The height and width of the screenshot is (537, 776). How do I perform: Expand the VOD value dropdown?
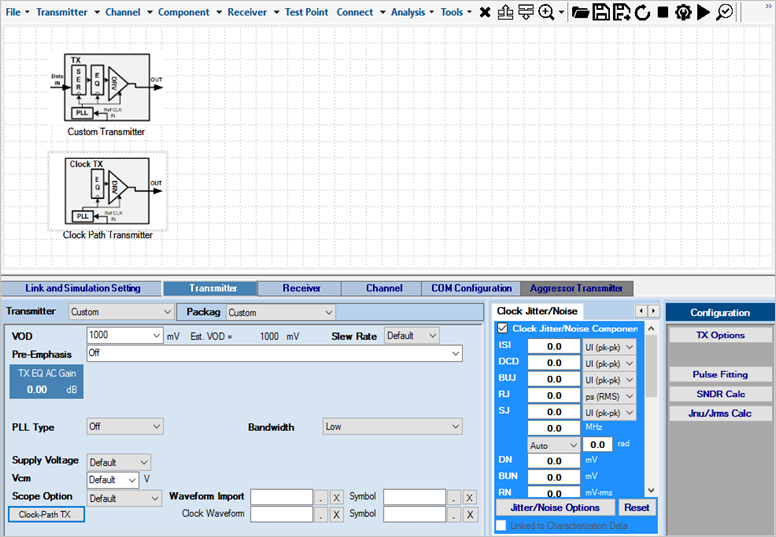click(155, 337)
